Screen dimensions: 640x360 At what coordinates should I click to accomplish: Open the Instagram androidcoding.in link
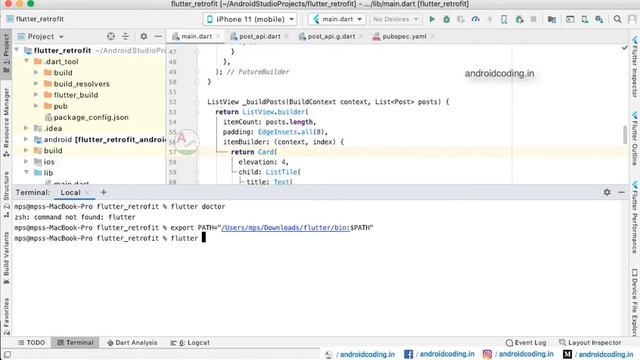coord(518,354)
